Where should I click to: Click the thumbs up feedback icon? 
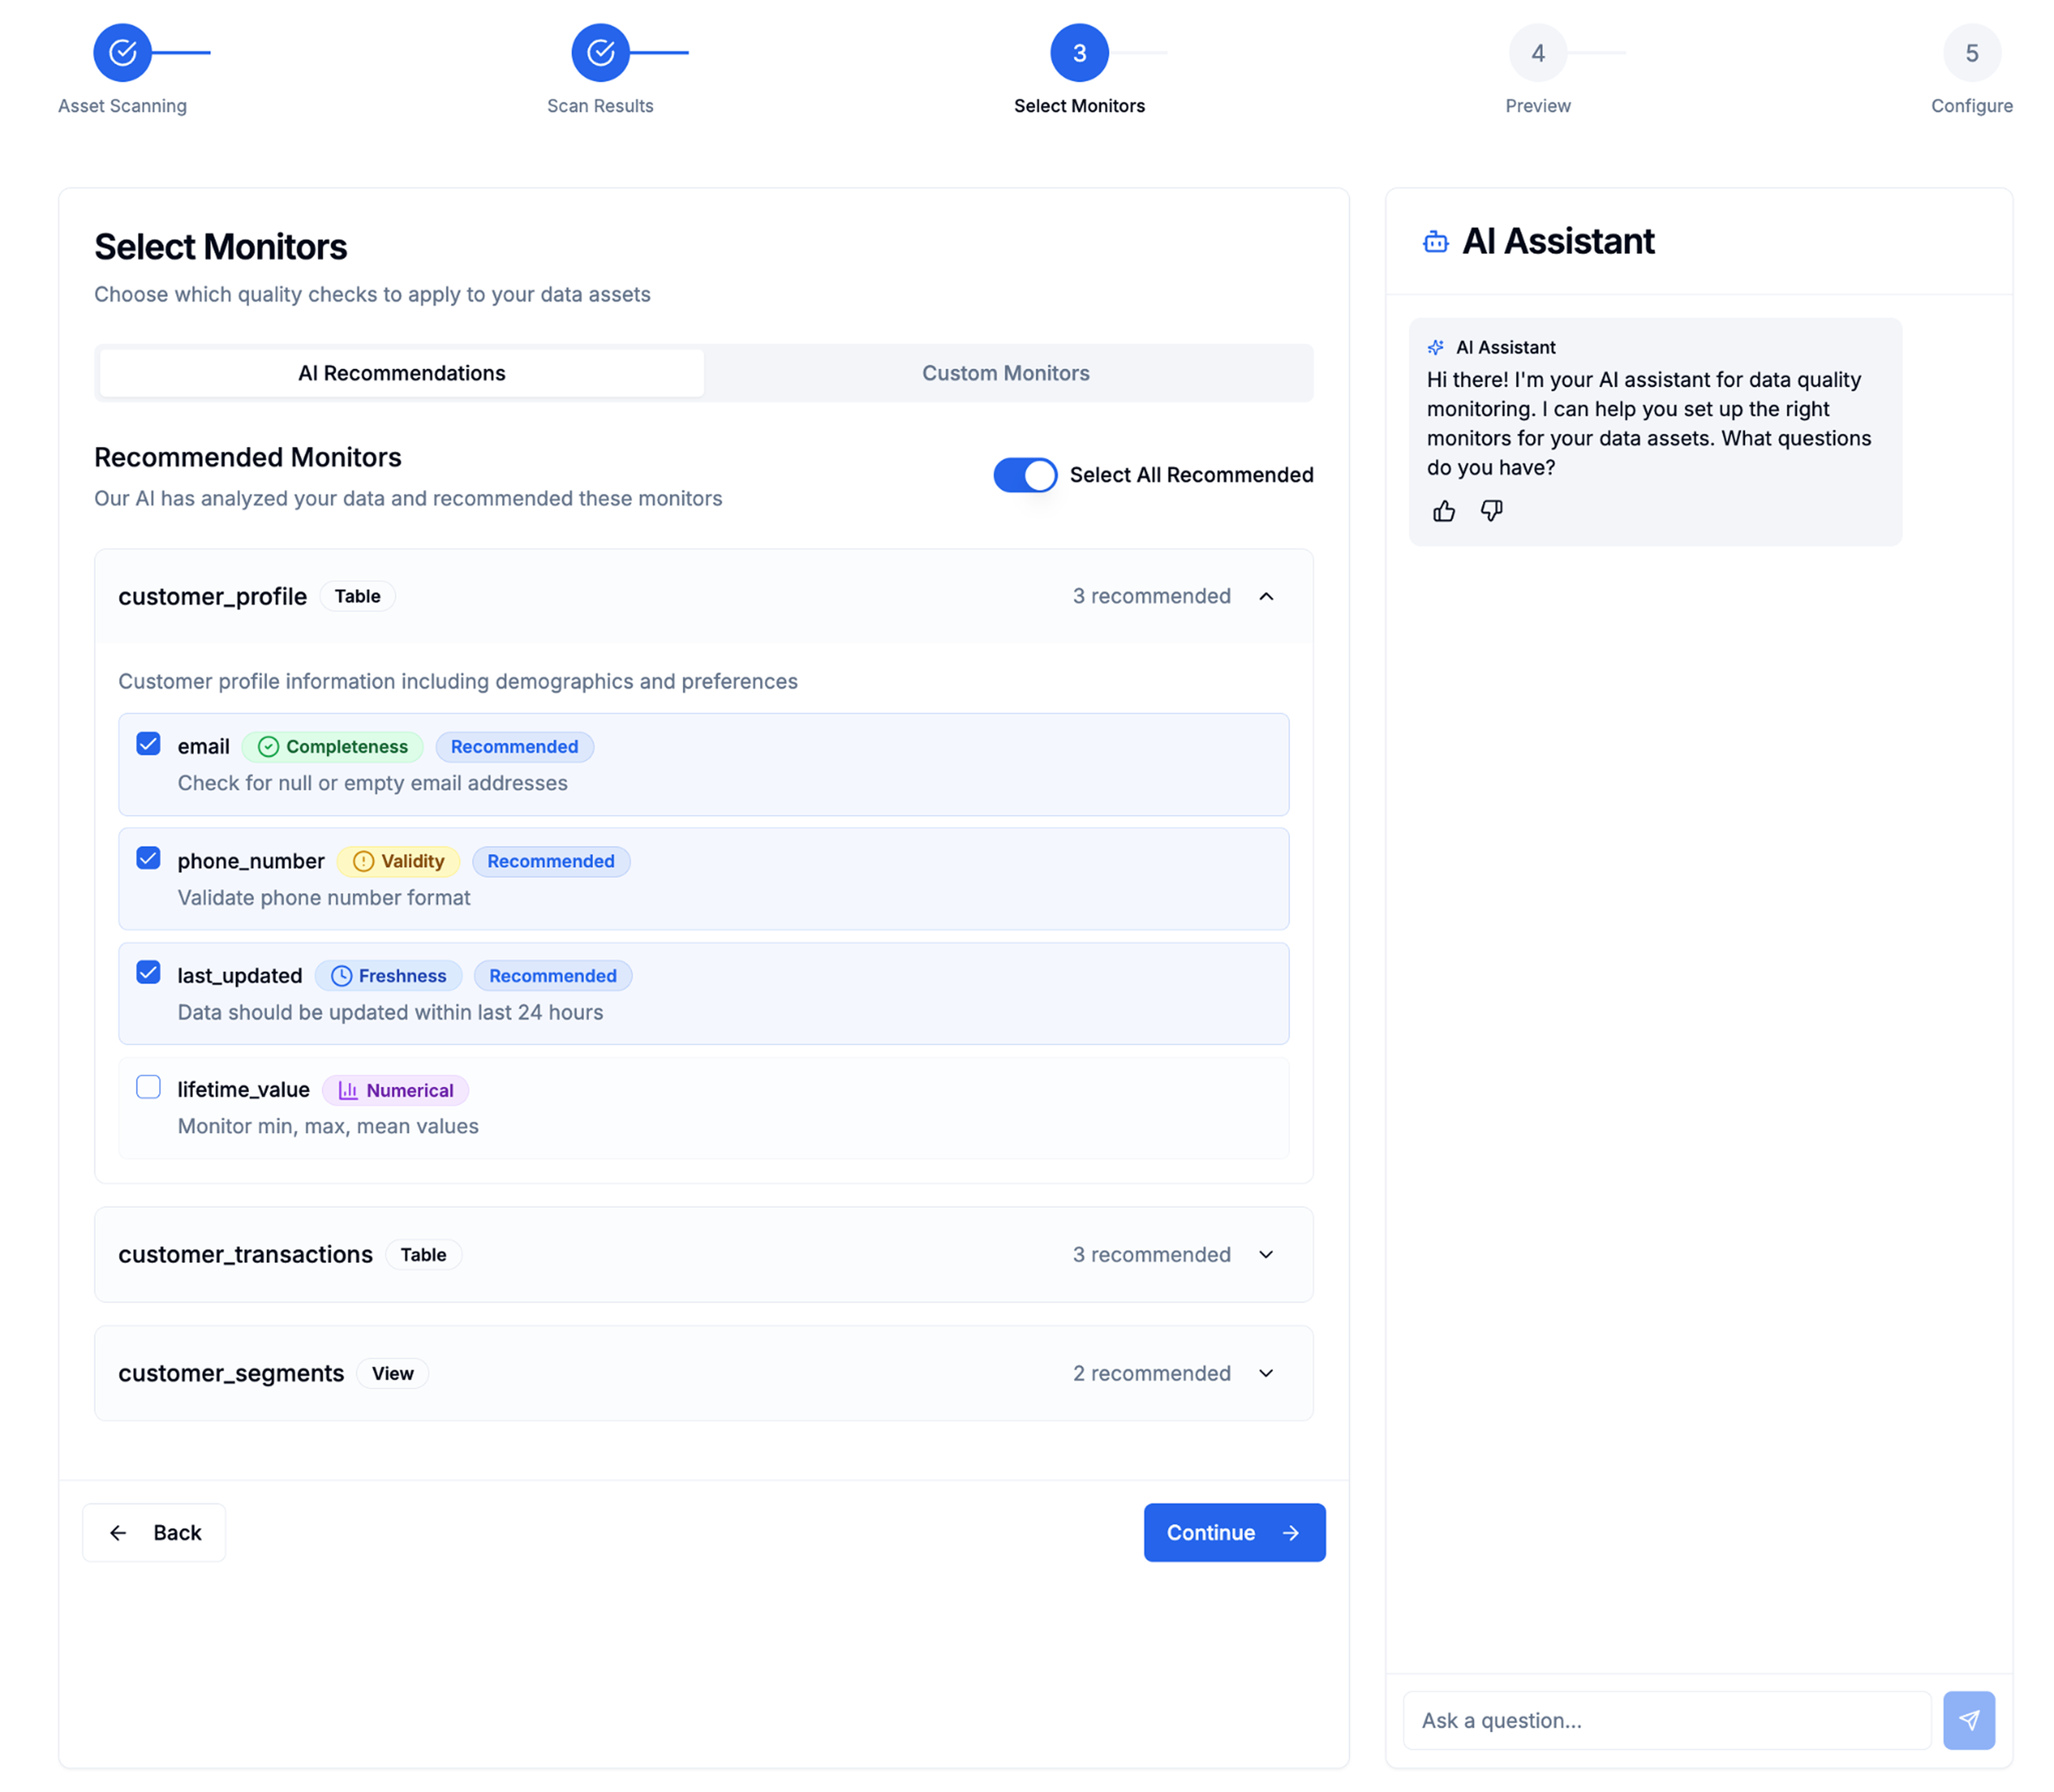click(1443, 511)
